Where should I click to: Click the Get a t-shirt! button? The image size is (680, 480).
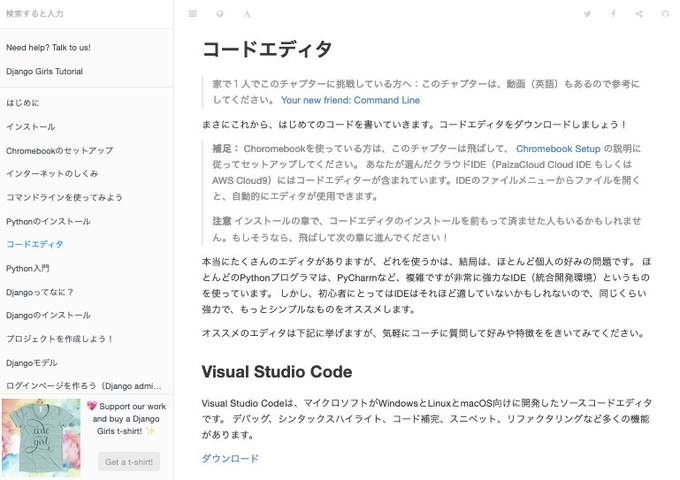pos(129,462)
